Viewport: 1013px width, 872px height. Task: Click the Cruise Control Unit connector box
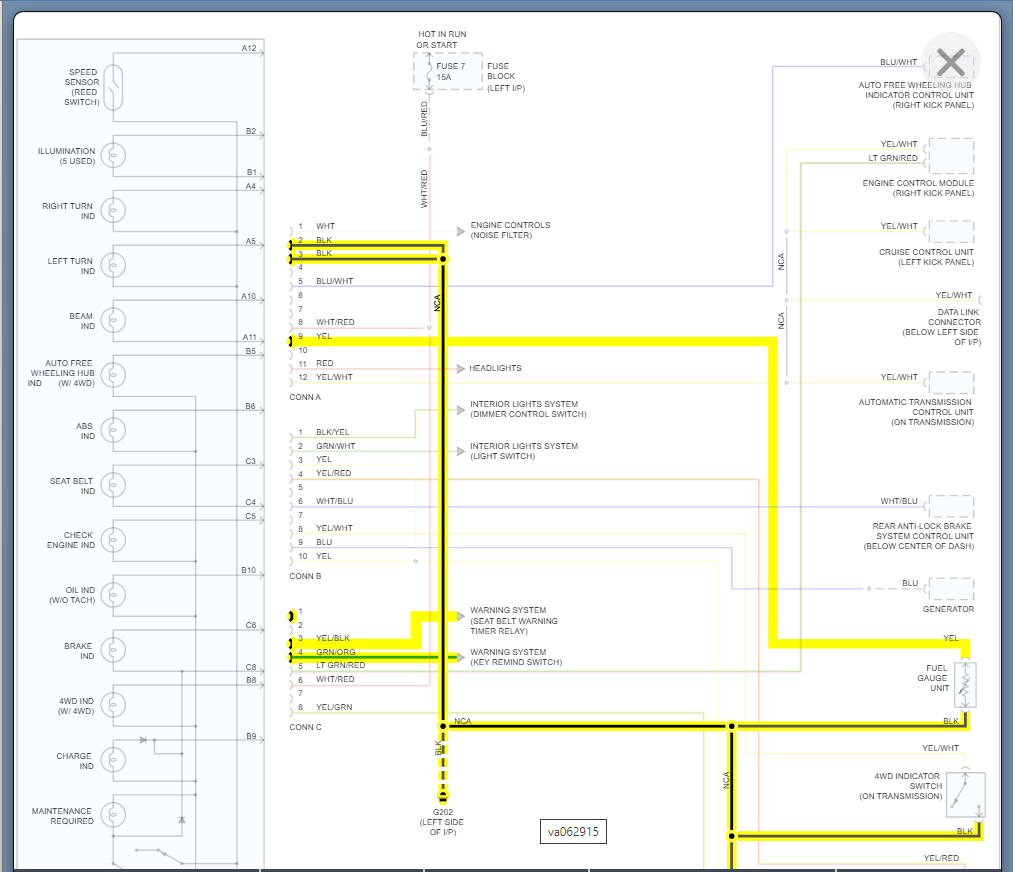point(951,231)
